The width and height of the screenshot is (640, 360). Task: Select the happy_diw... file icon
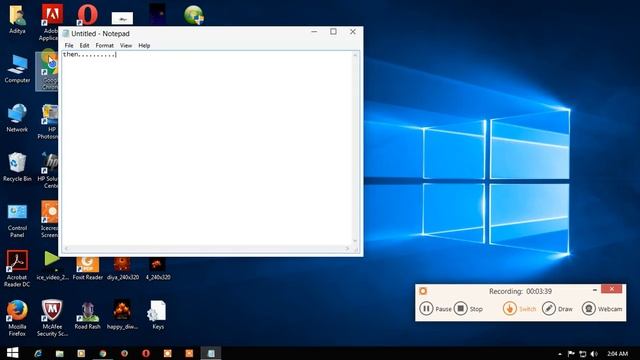tap(122, 314)
